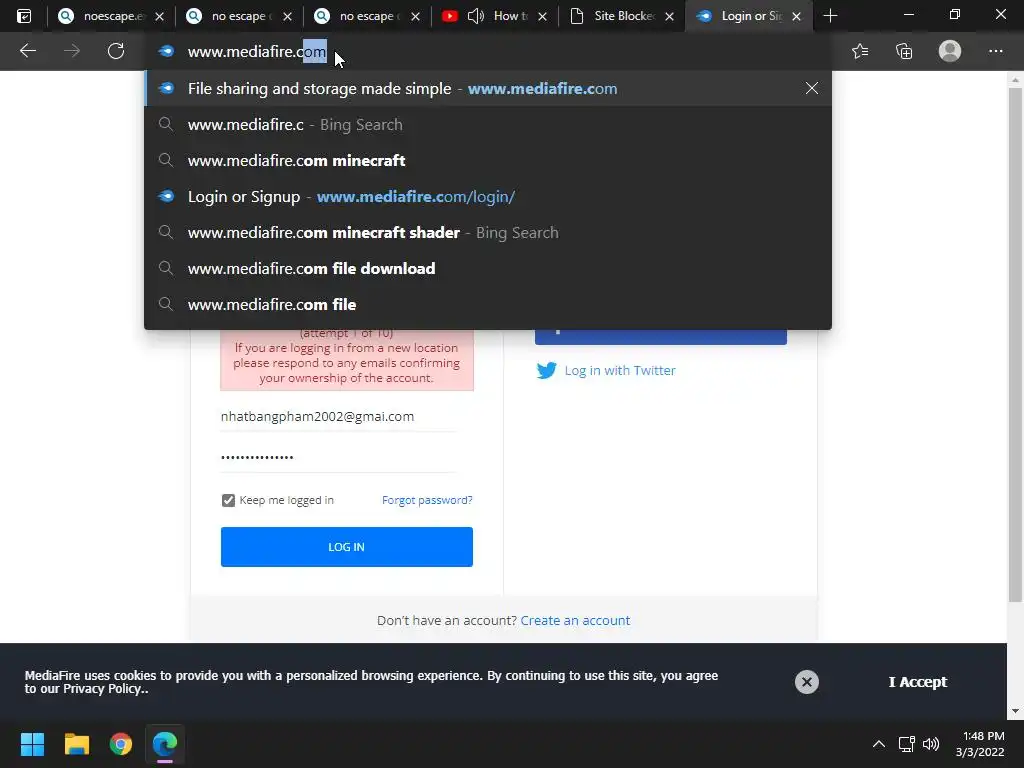Click the blue LOG IN button
Image resolution: width=1024 pixels, height=768 pixels.
click(x=347, y=547)
